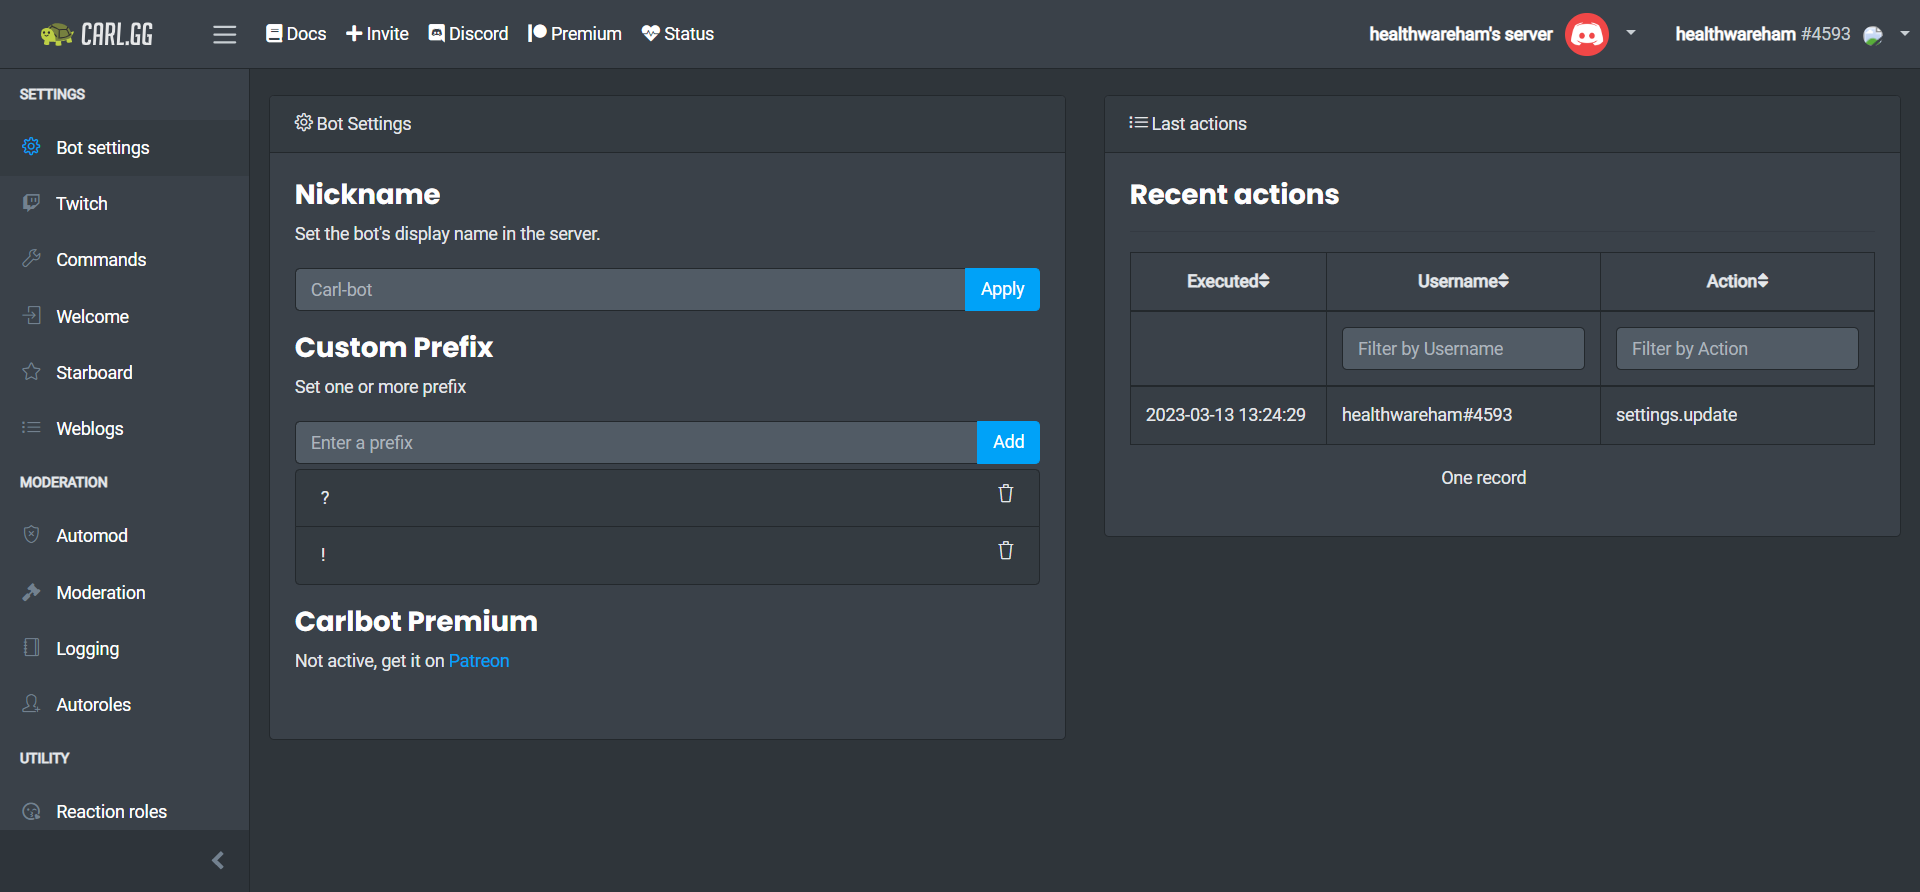Open the Autoroles page
This screenshot has width=1920, height=892.
[124, 705]
